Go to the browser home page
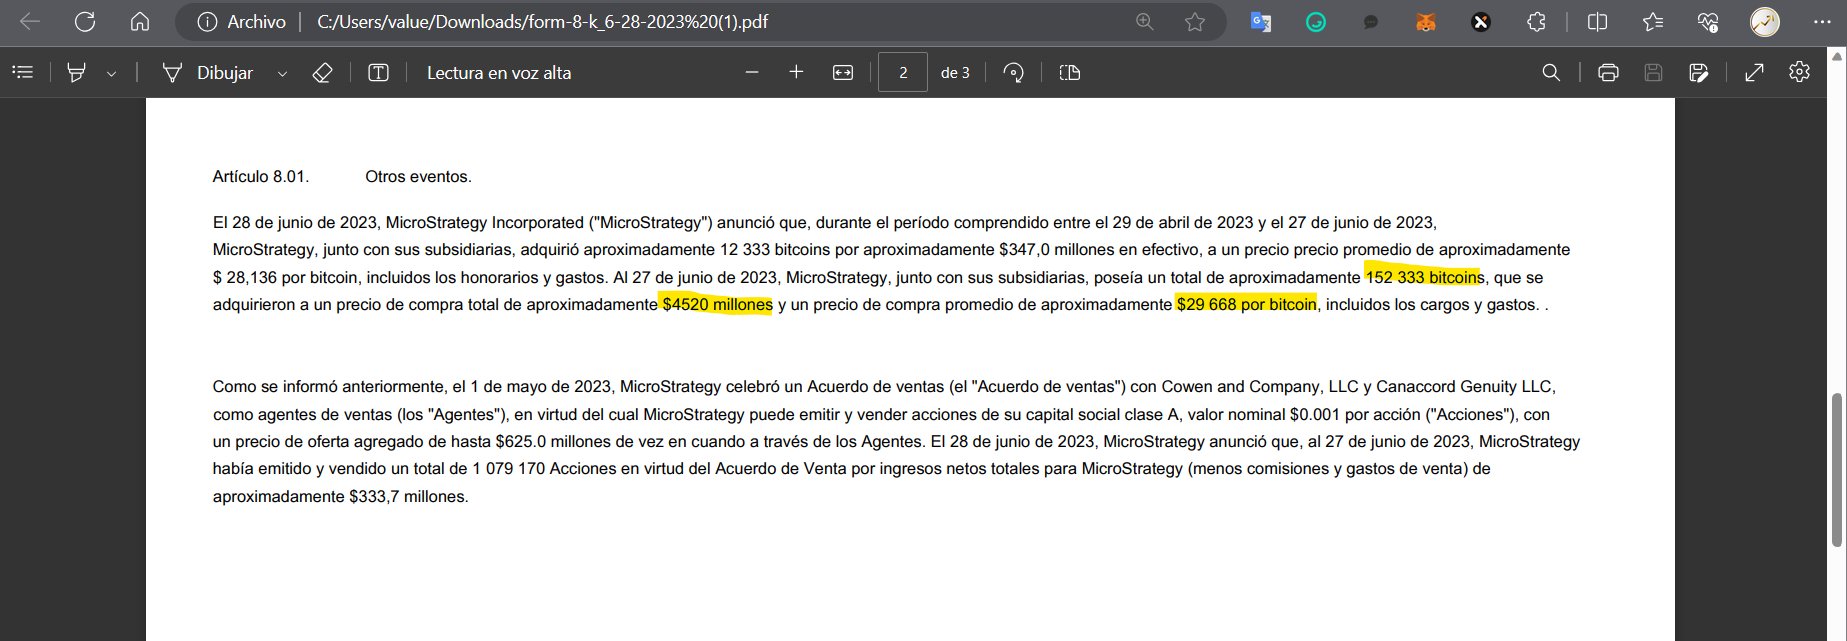The width and height of the screenshot is (1847, 641). click(140, 22)
